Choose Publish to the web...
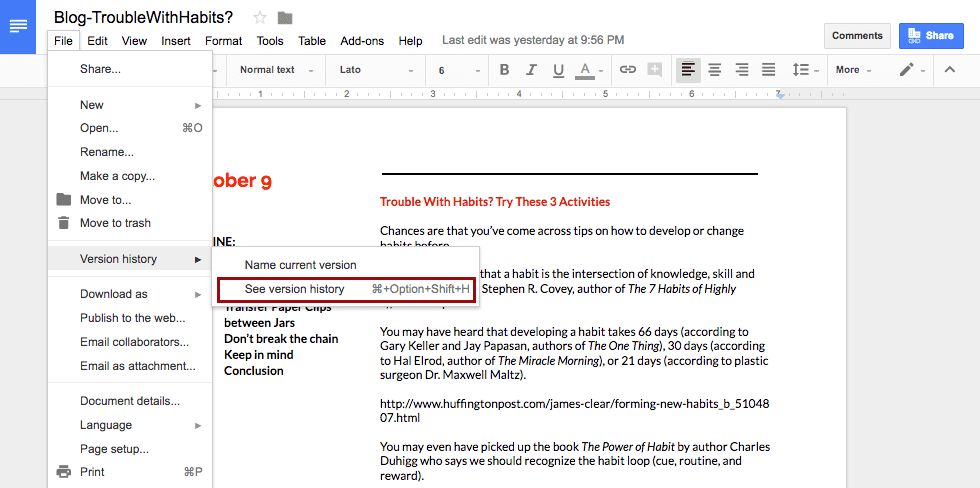Image resolution: width=980 pixels, height=488 pixels. coord(130,318)
